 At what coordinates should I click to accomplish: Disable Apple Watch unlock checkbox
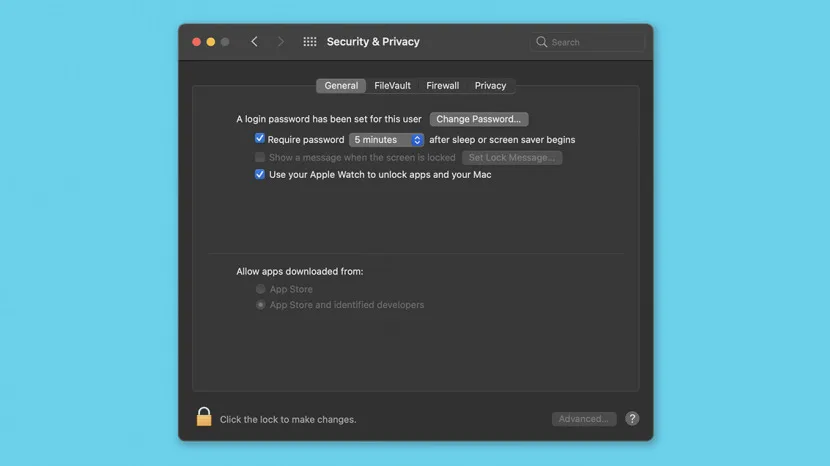pyautogui.click(x=259, y=174)
